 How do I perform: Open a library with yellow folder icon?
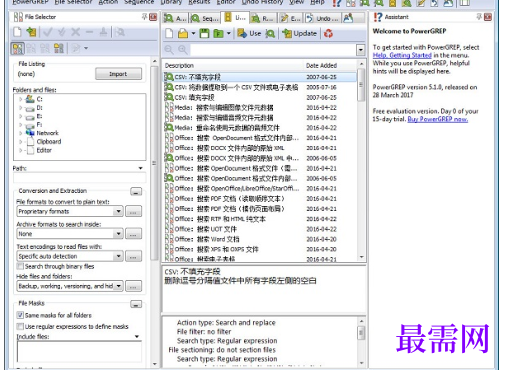(183, 33)
